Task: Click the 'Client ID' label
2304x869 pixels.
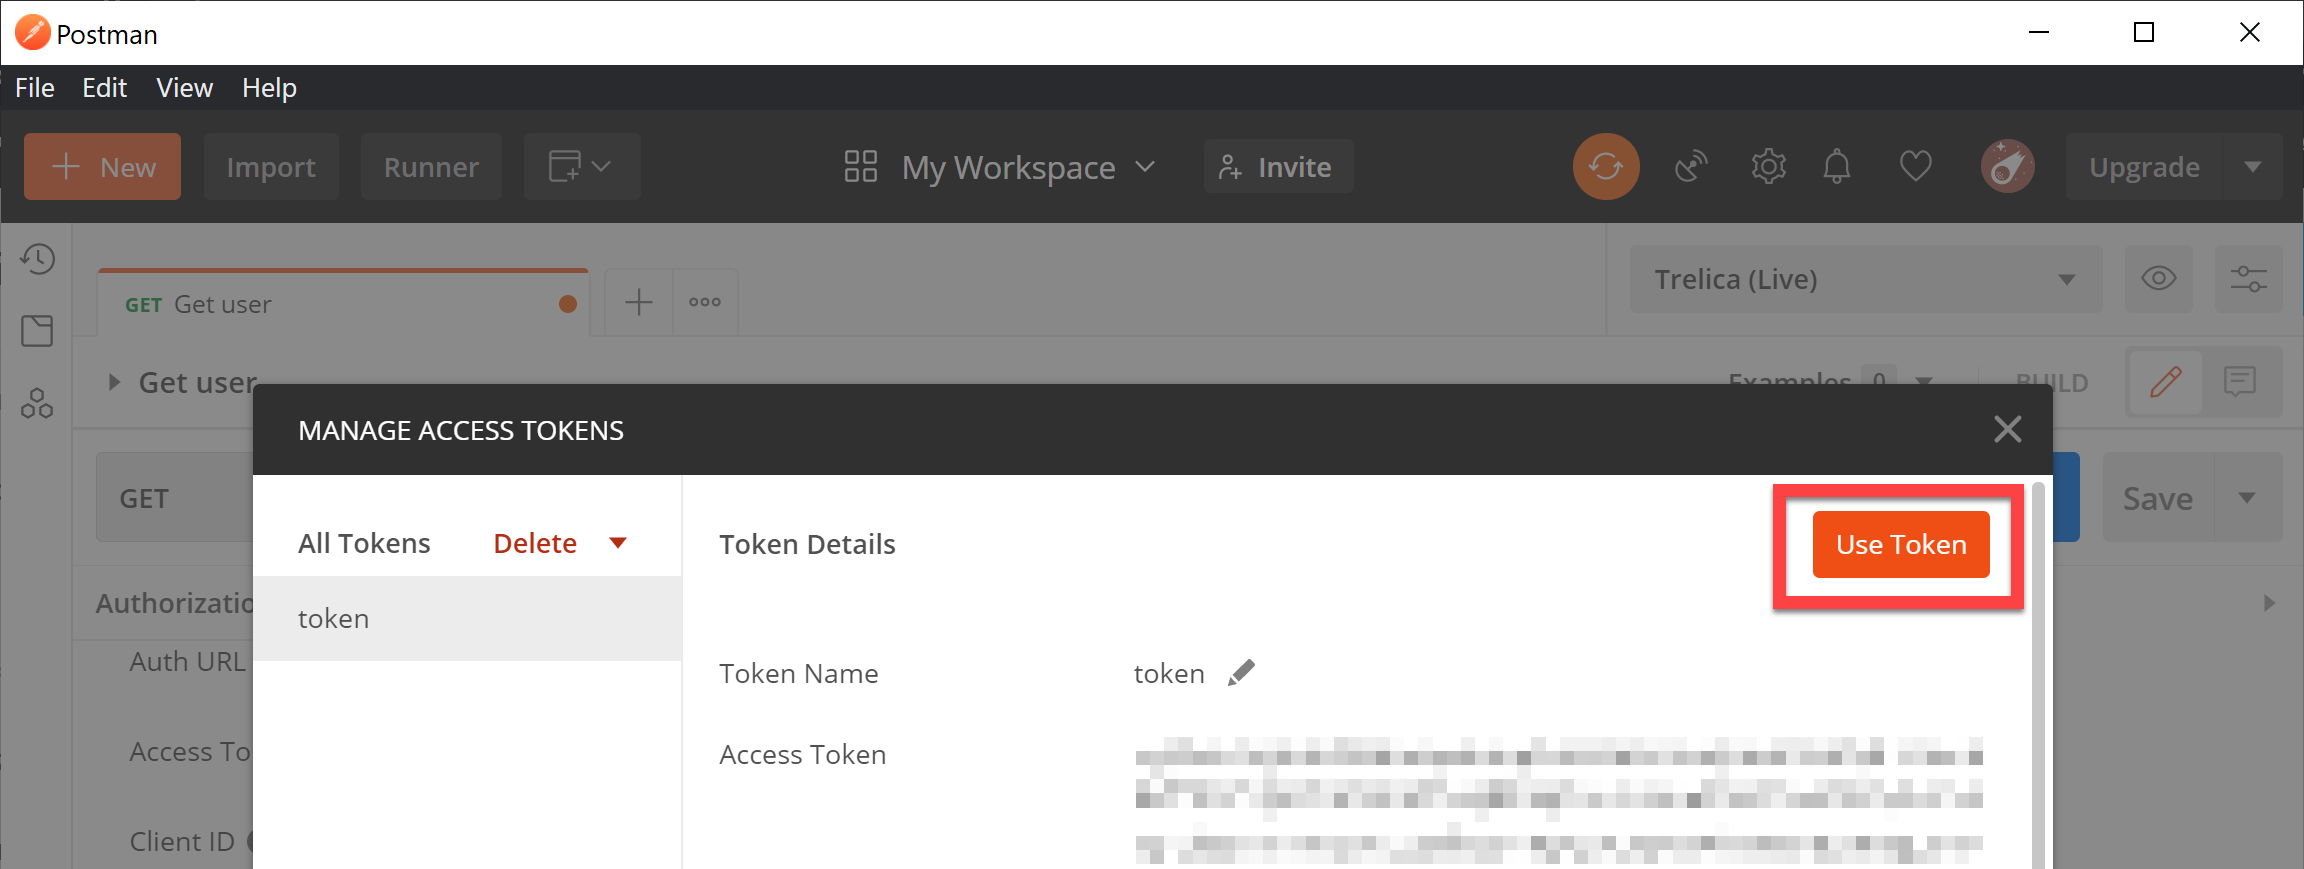Action: [x=182, y=841]
